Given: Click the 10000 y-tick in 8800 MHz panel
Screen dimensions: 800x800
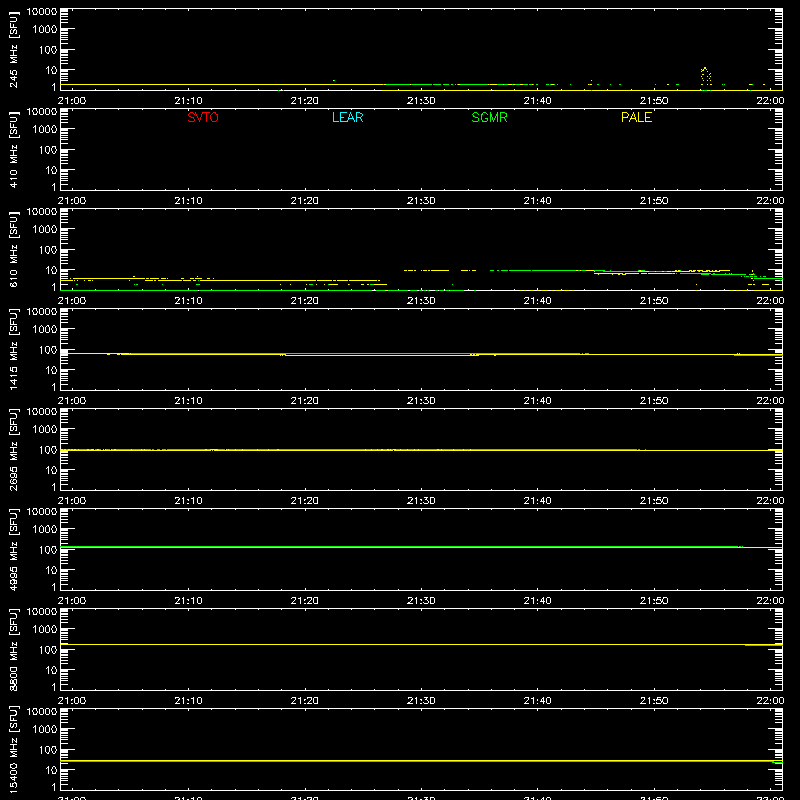Looking at the screenshot, I should (x=42, y=612).
